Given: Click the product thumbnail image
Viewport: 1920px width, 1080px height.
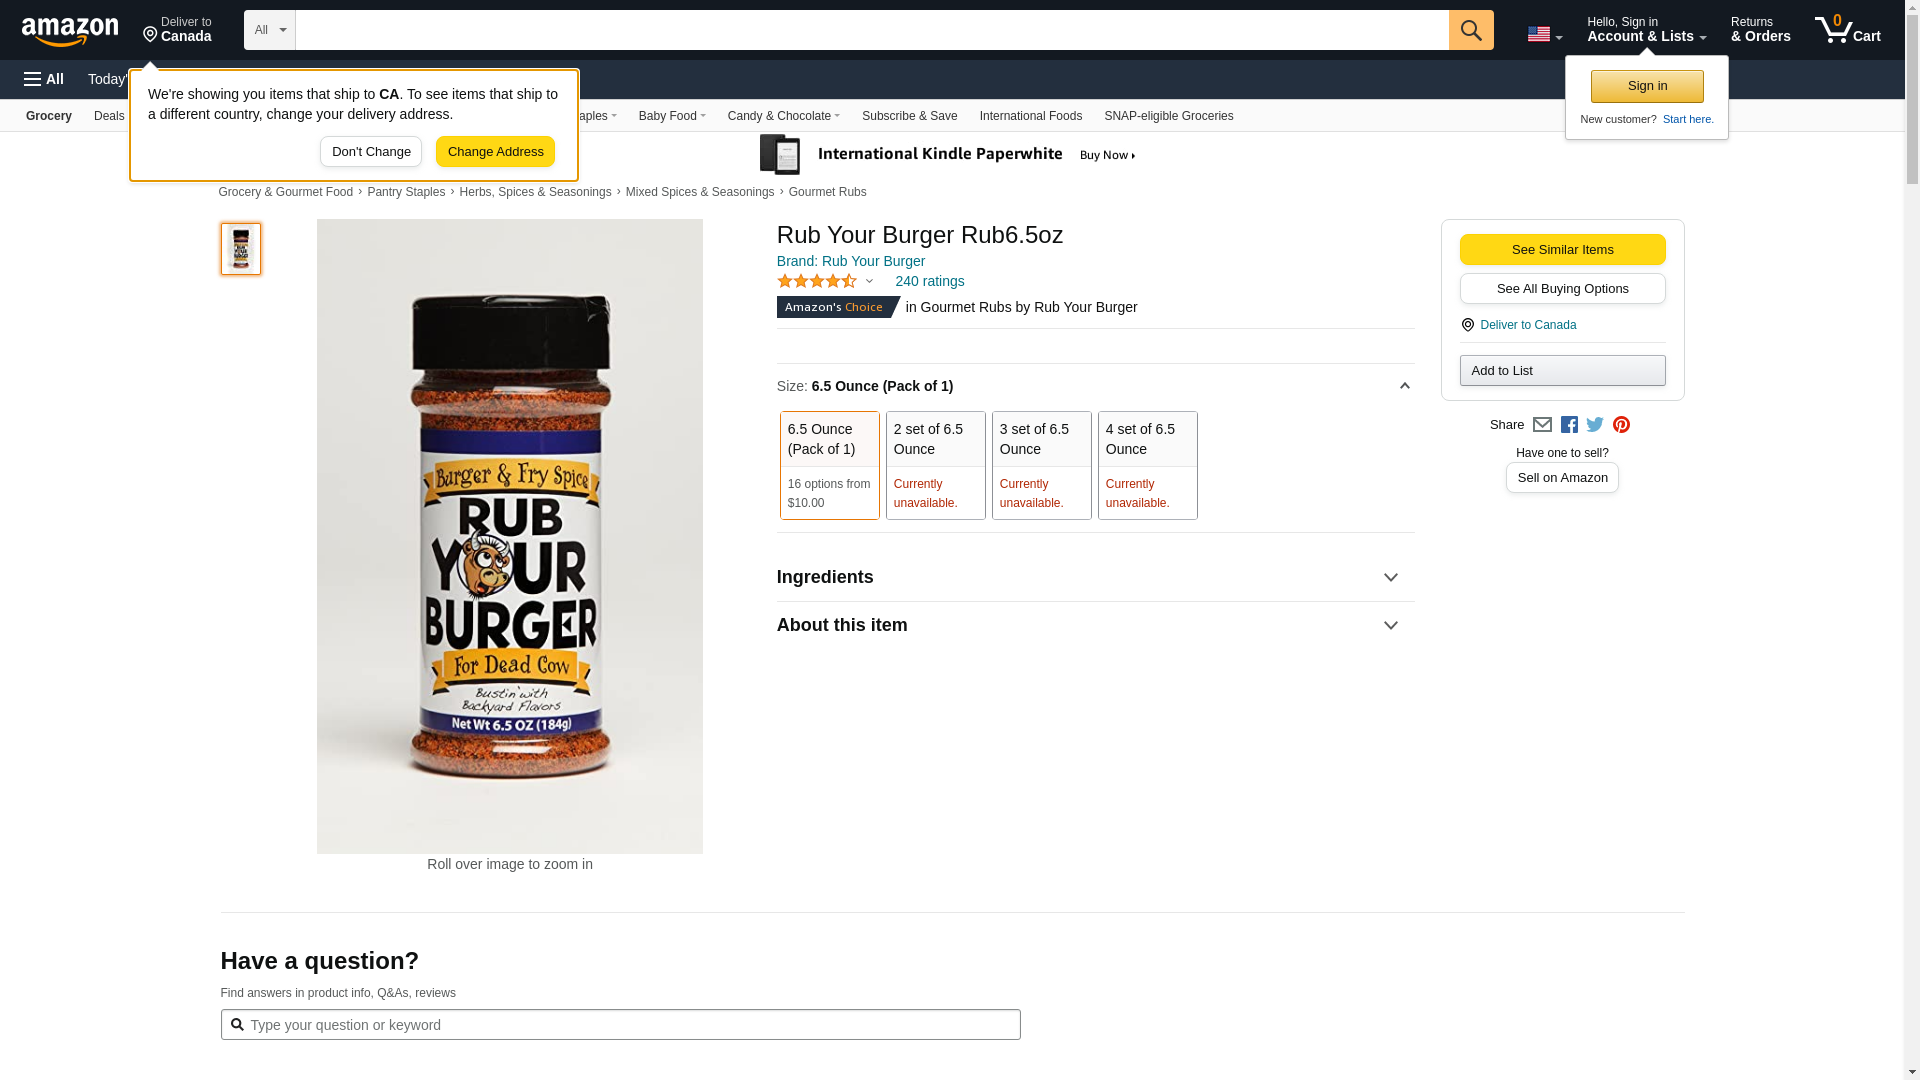Looking at the screenshot, I should coord(241,249).
